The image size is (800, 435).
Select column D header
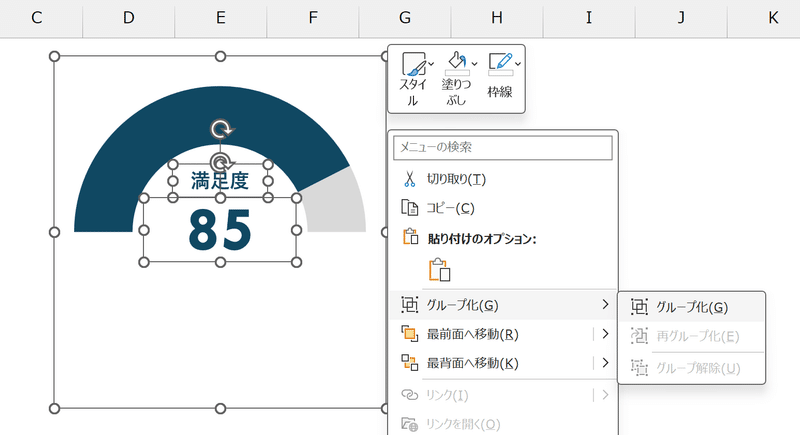tap(129, 18)
